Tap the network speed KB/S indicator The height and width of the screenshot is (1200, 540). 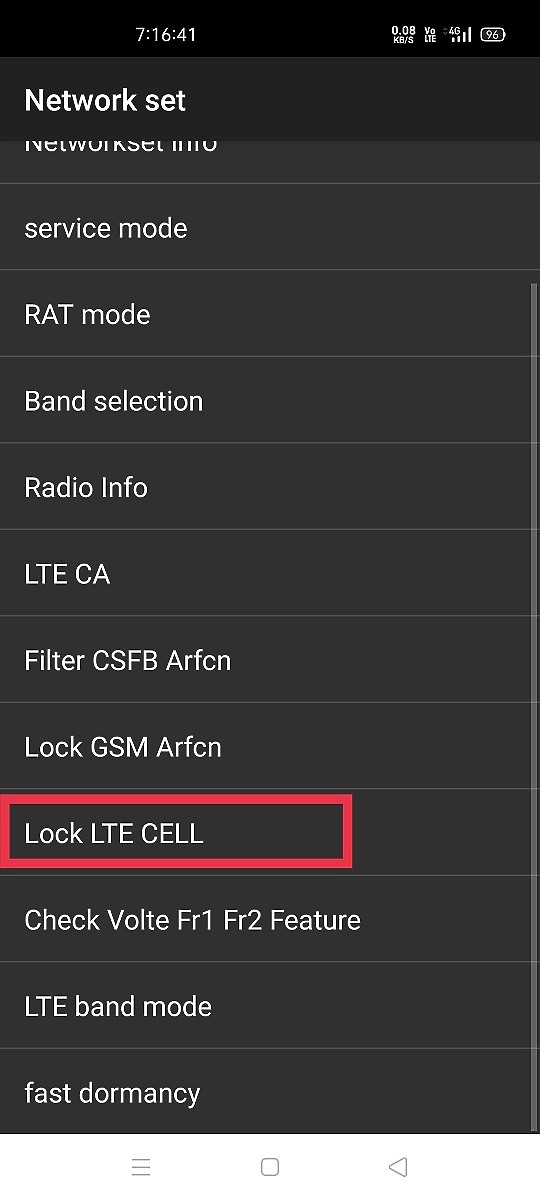pyautogui.click(x=403, y=34)
